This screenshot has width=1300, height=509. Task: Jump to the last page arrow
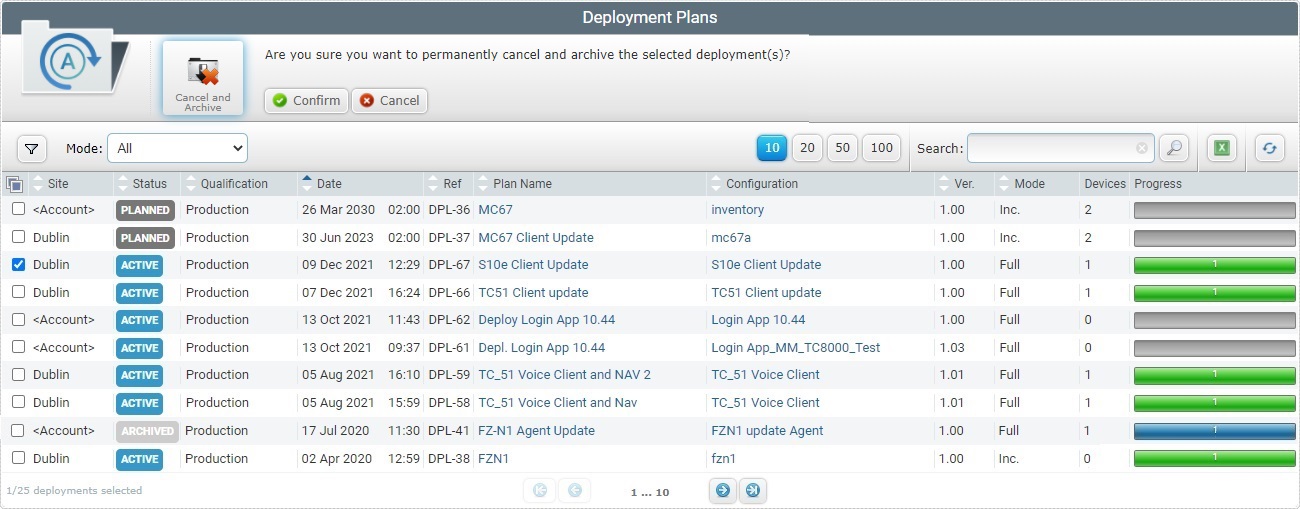pyautogui.click(x=753, y=490)
